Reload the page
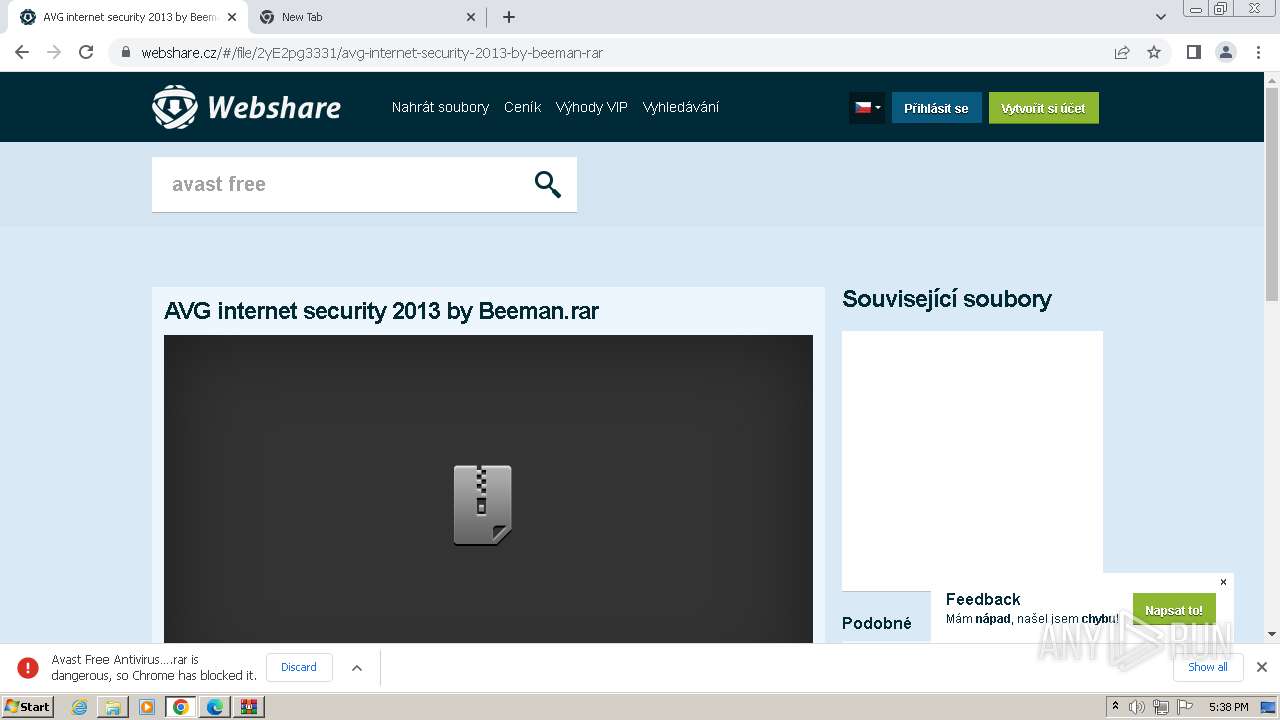 tap(86, 52)
